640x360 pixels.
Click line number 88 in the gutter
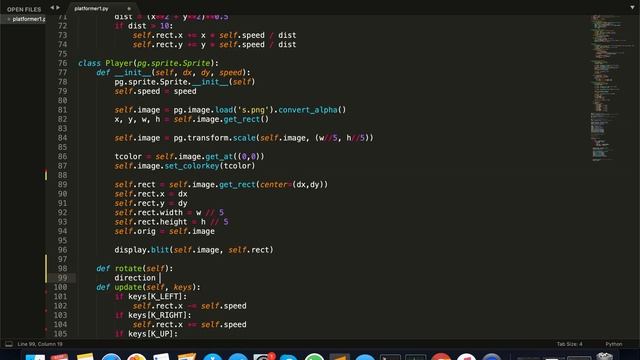click(x=62, y=175)
